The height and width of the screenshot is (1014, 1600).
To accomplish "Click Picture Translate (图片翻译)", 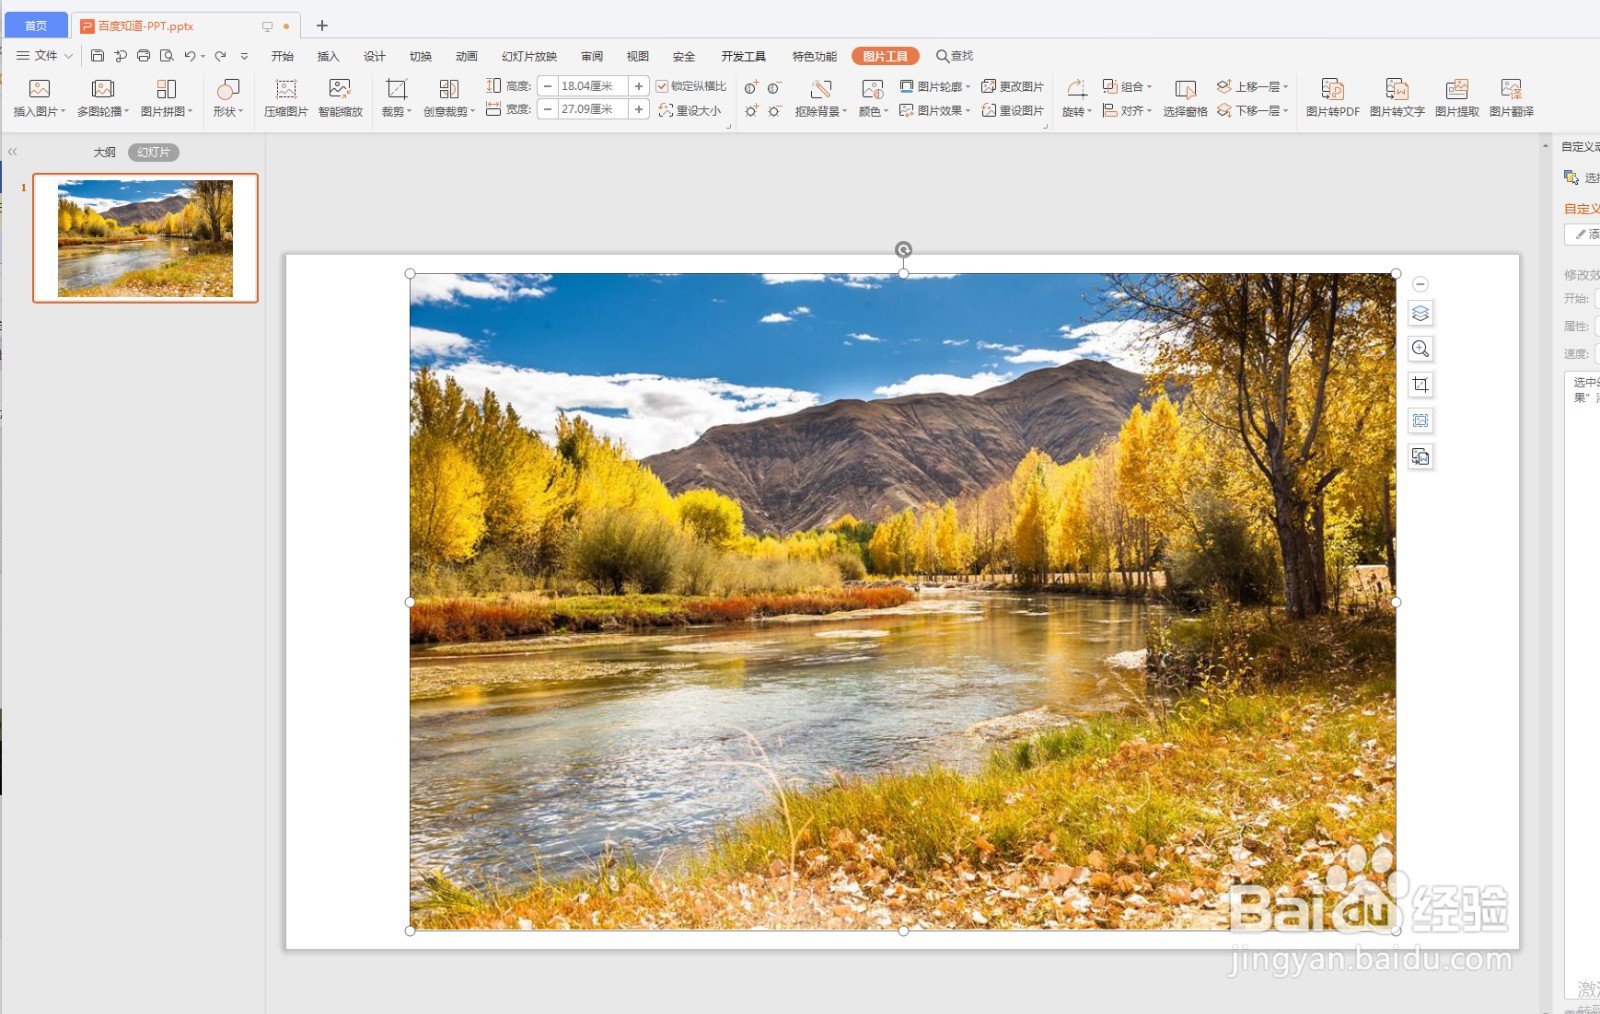I will coord(1511,98).
